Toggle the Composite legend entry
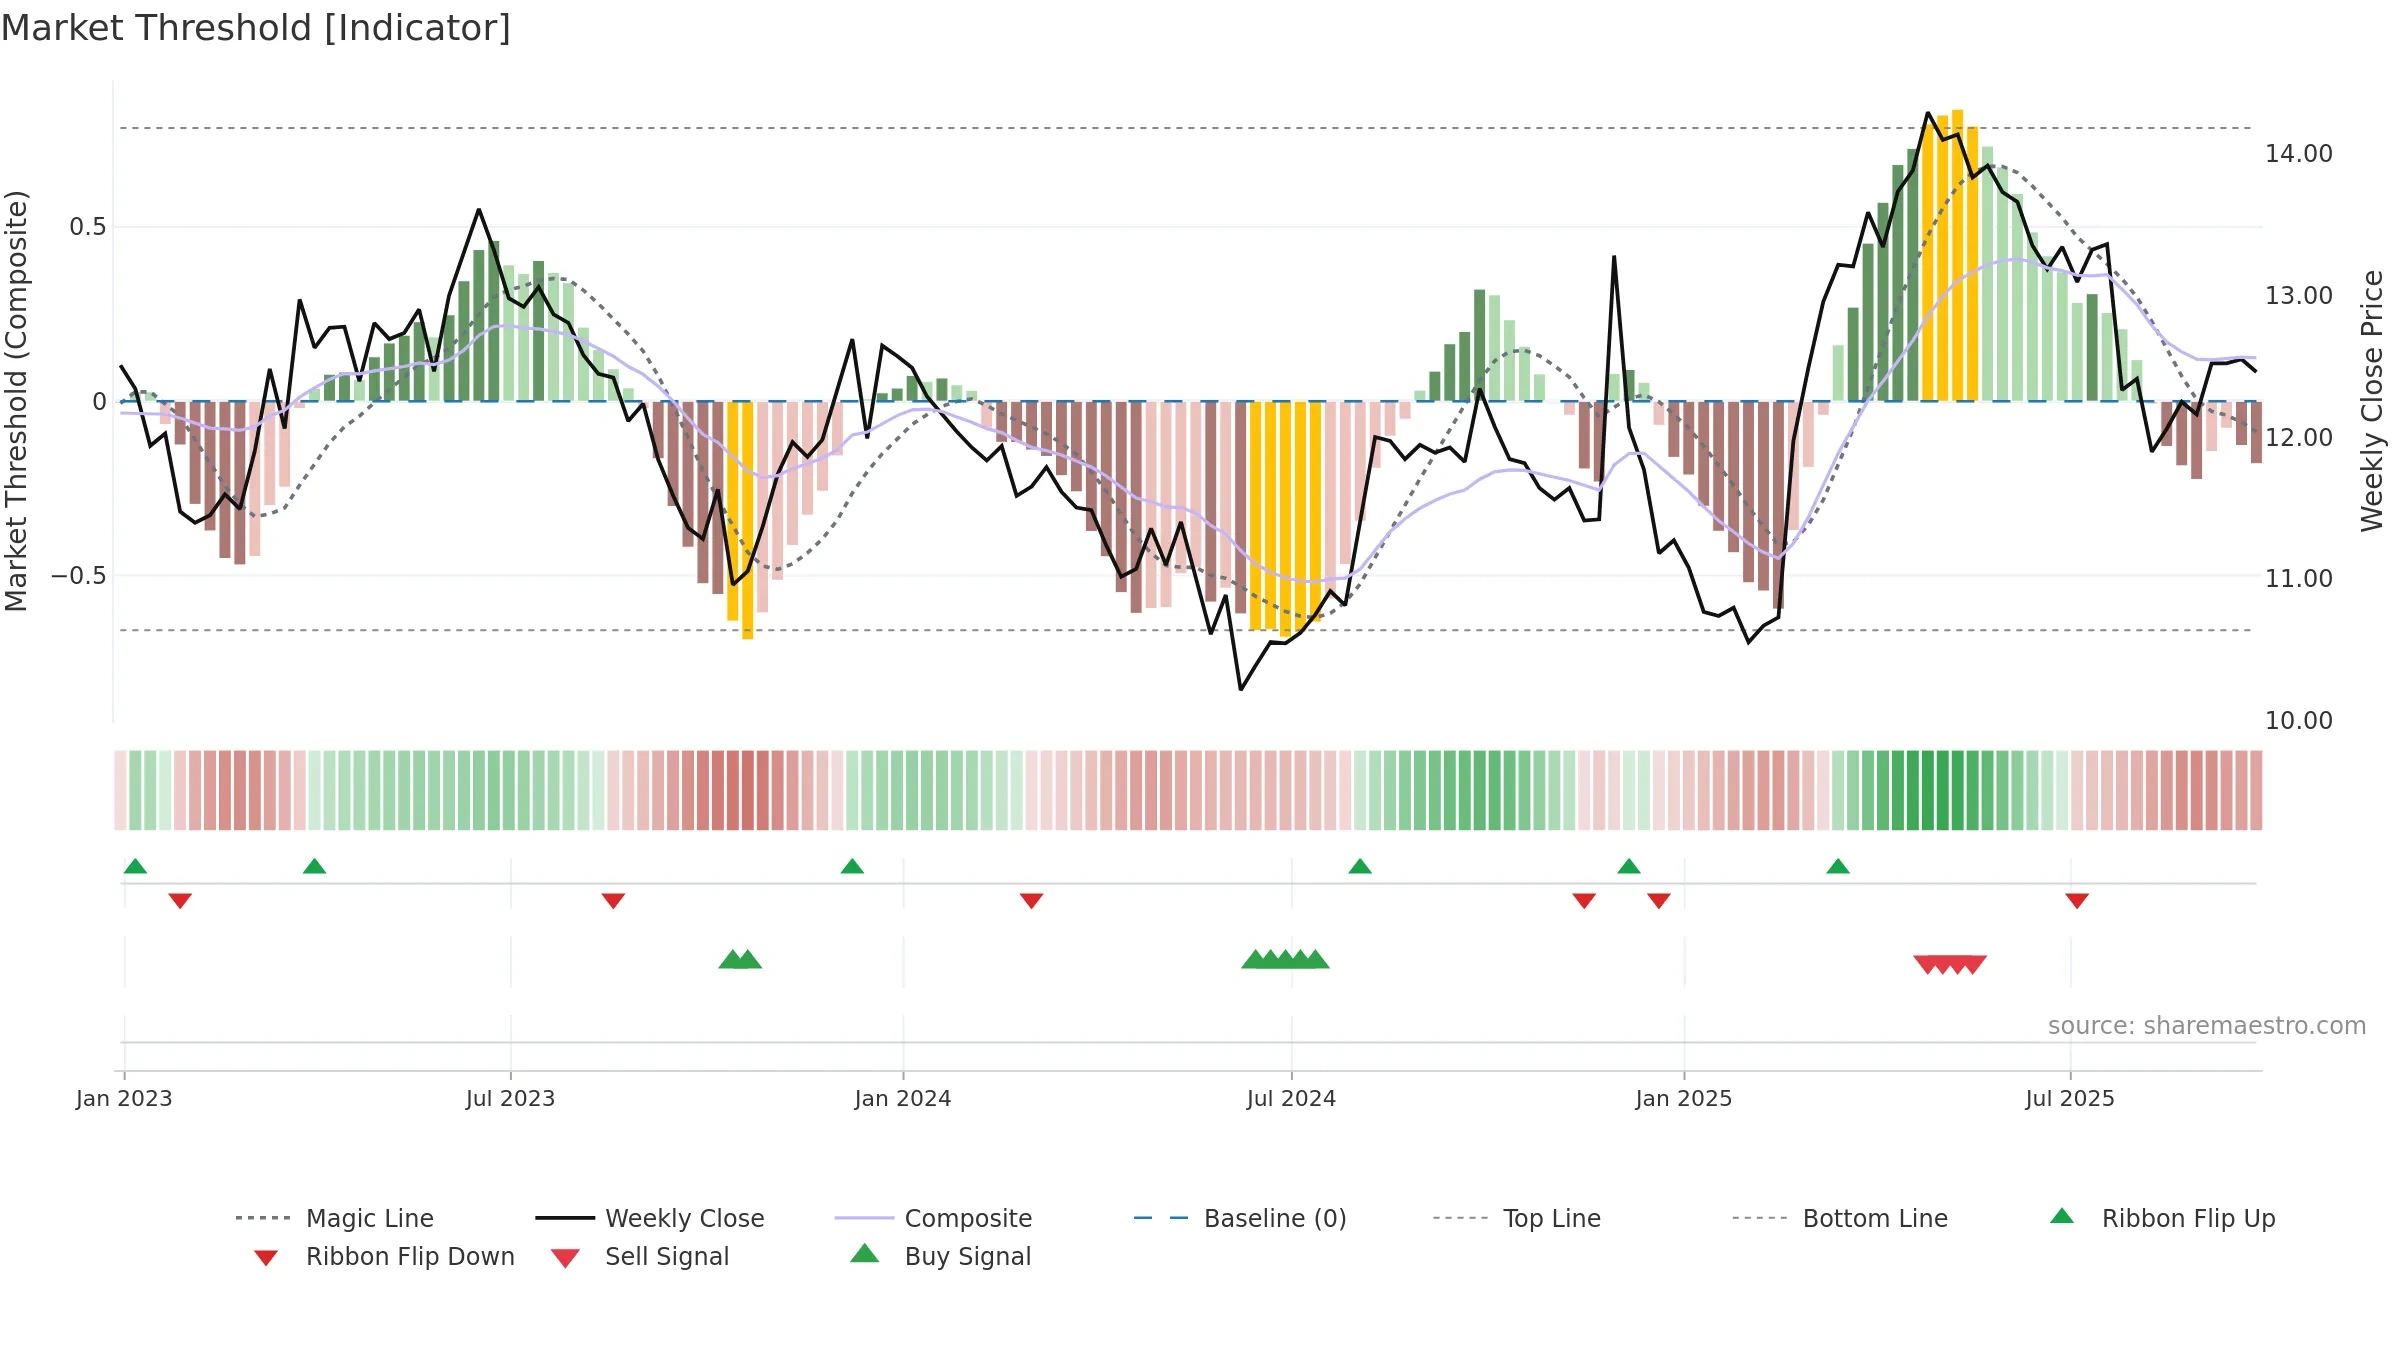The image size is (2400, 1350). pyautogui.click(x=933, y=1218)
